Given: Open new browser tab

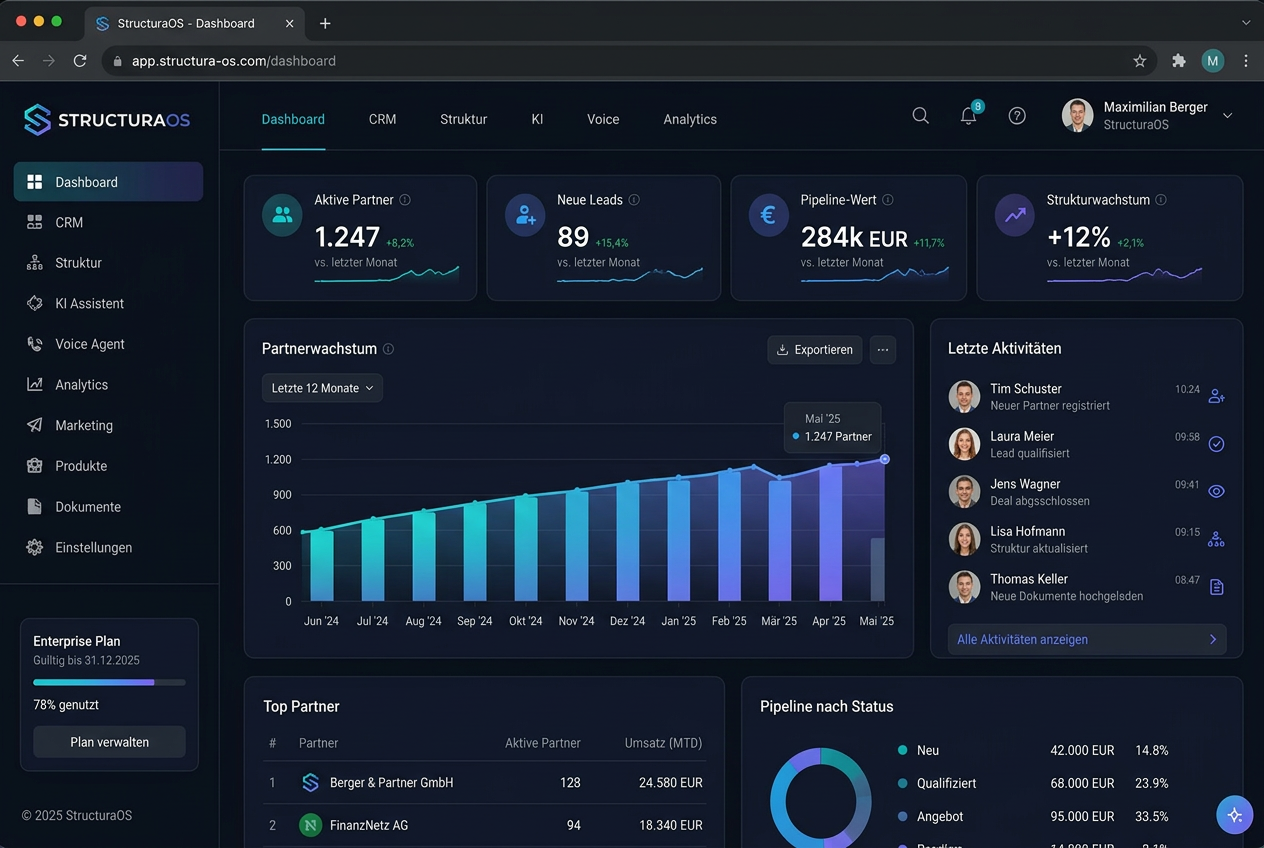Looking at the screenshot, I should [325, 23].
